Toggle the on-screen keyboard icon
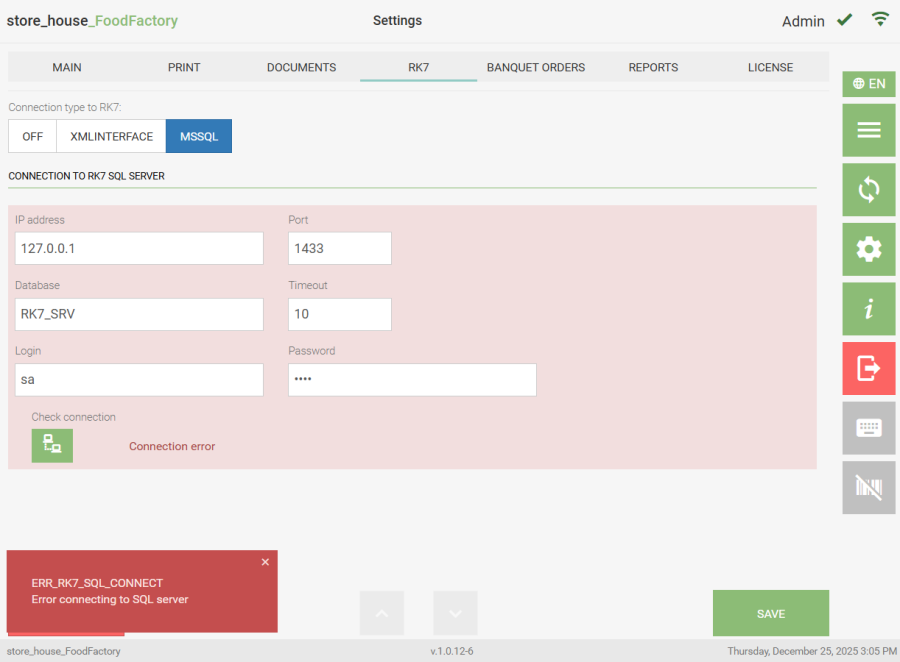 868,428
